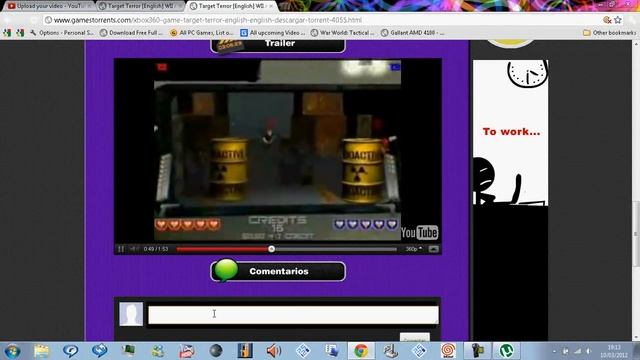Mute the trailer video volume
This screenshot has width=640, height=360.
point(133,249)
